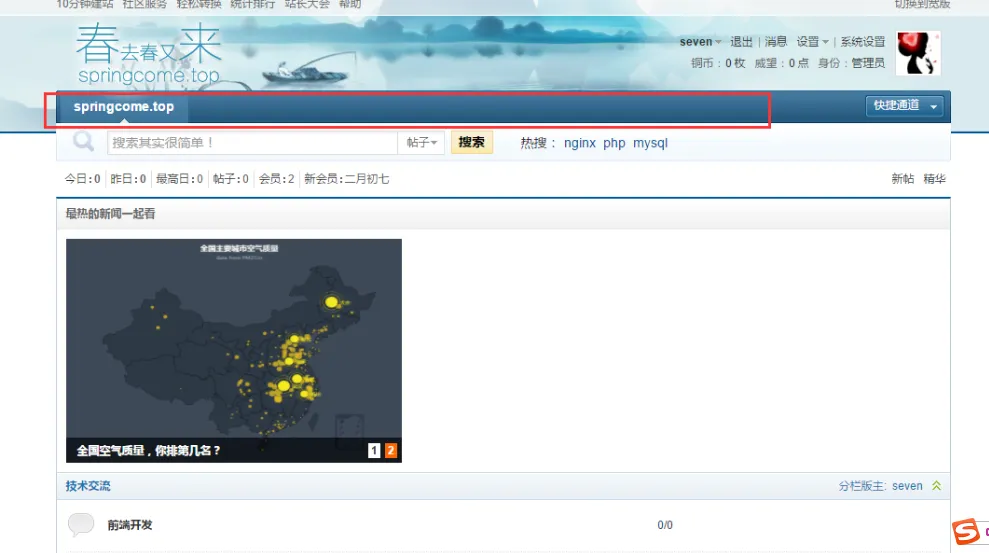The width and height of the screenshot is (989, 553).
Task: Click the 今日:0 statistic
Action: point(82,179)
